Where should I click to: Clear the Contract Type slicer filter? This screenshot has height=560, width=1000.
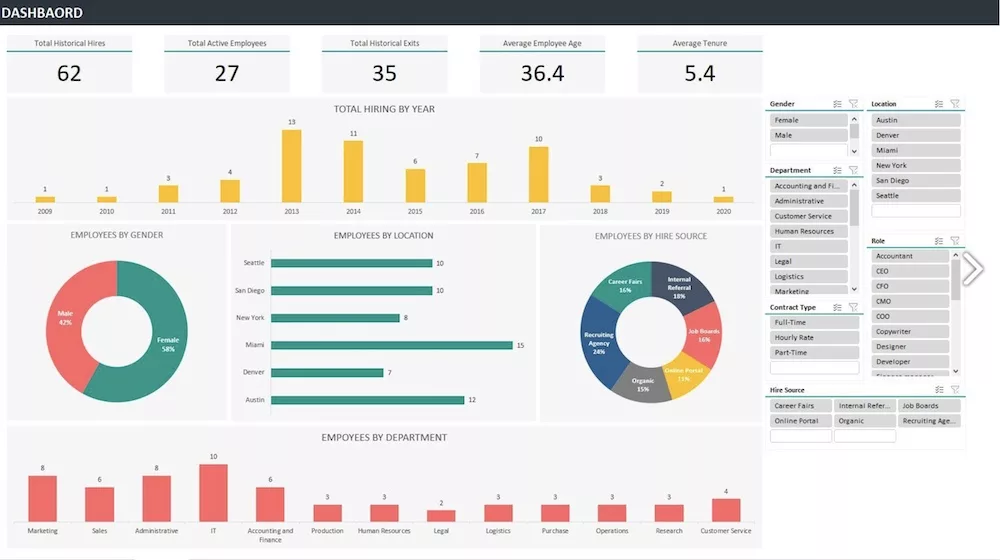pyautogui.click(x=853, y=307)
